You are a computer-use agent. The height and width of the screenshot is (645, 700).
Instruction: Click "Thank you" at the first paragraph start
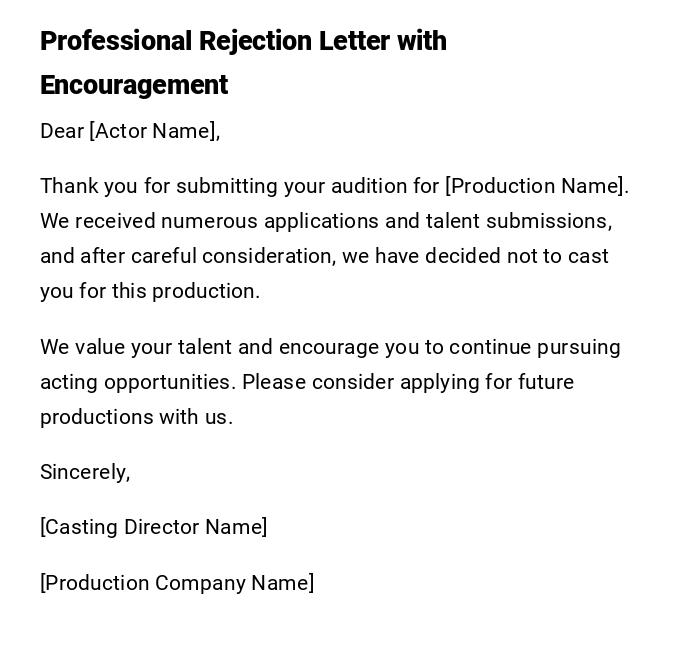(x=82, y=186)
